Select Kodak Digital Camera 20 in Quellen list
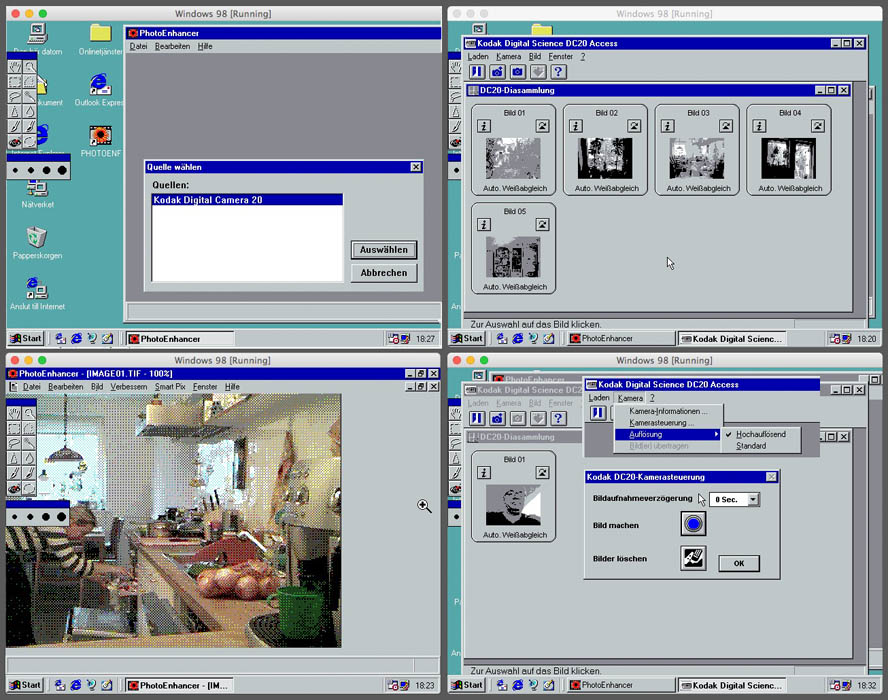888x700 pixels. click(247, 200)
